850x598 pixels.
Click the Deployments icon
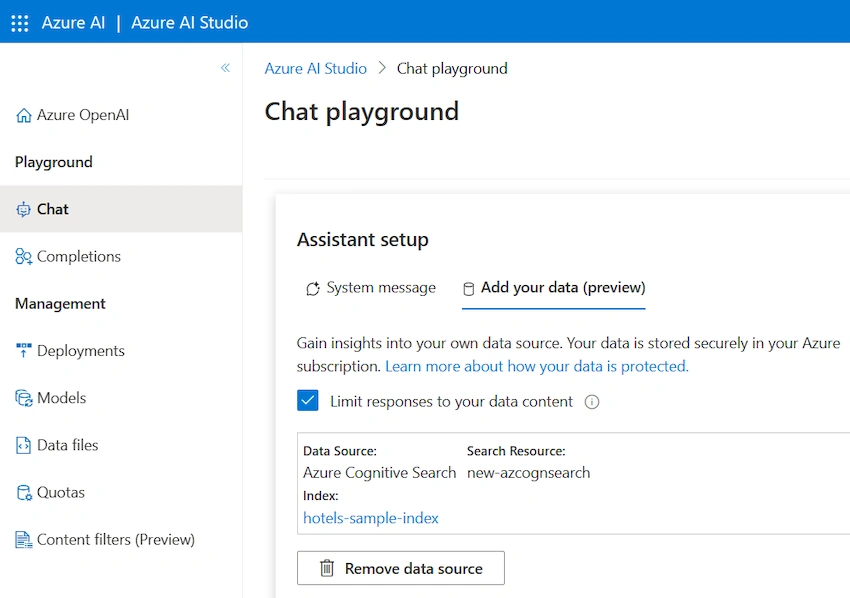pyautogui.click(x=23, y=351)
